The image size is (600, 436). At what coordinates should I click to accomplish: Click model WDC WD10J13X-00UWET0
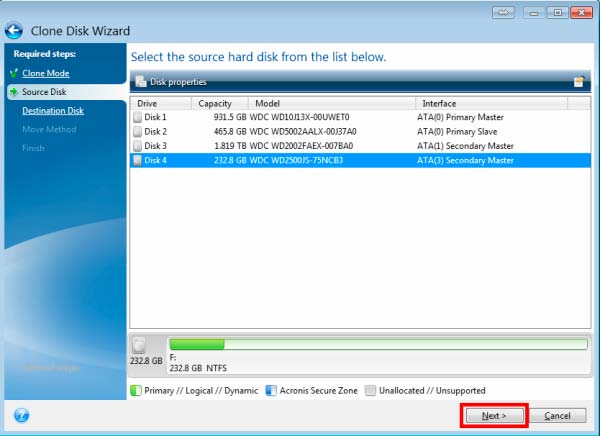299,117
